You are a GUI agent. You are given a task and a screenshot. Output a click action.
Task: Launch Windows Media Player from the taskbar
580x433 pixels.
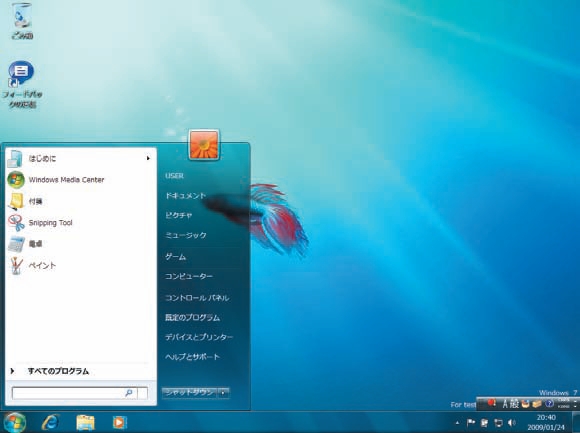pyautogui.click(x=119, y=422)
